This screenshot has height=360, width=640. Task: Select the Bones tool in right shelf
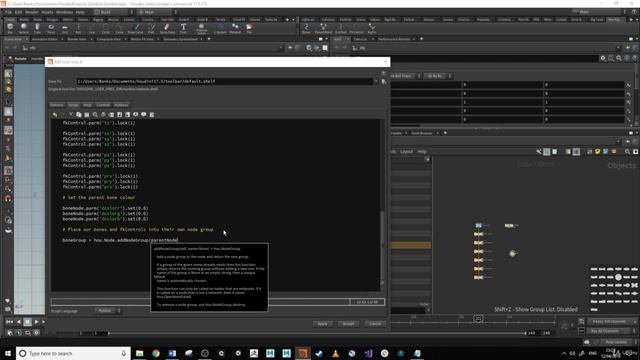point(306,28)
